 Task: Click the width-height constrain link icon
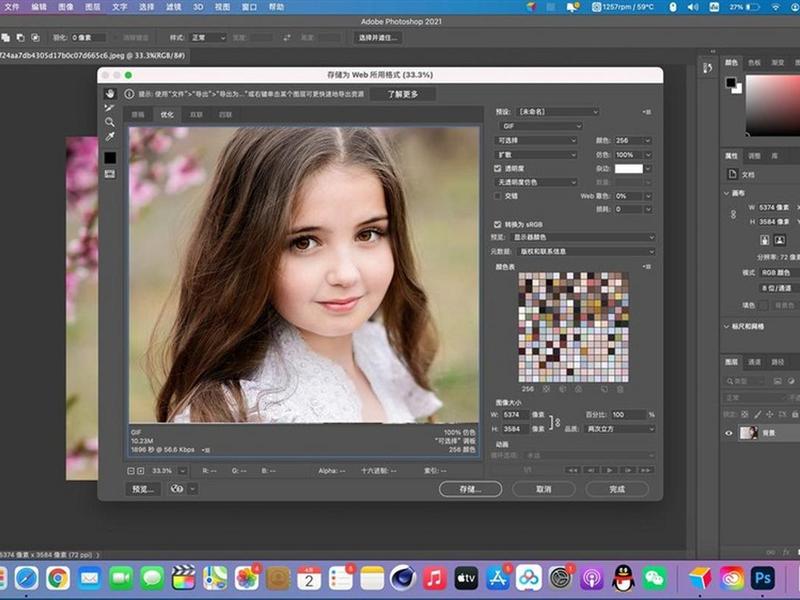coord(555,422)
